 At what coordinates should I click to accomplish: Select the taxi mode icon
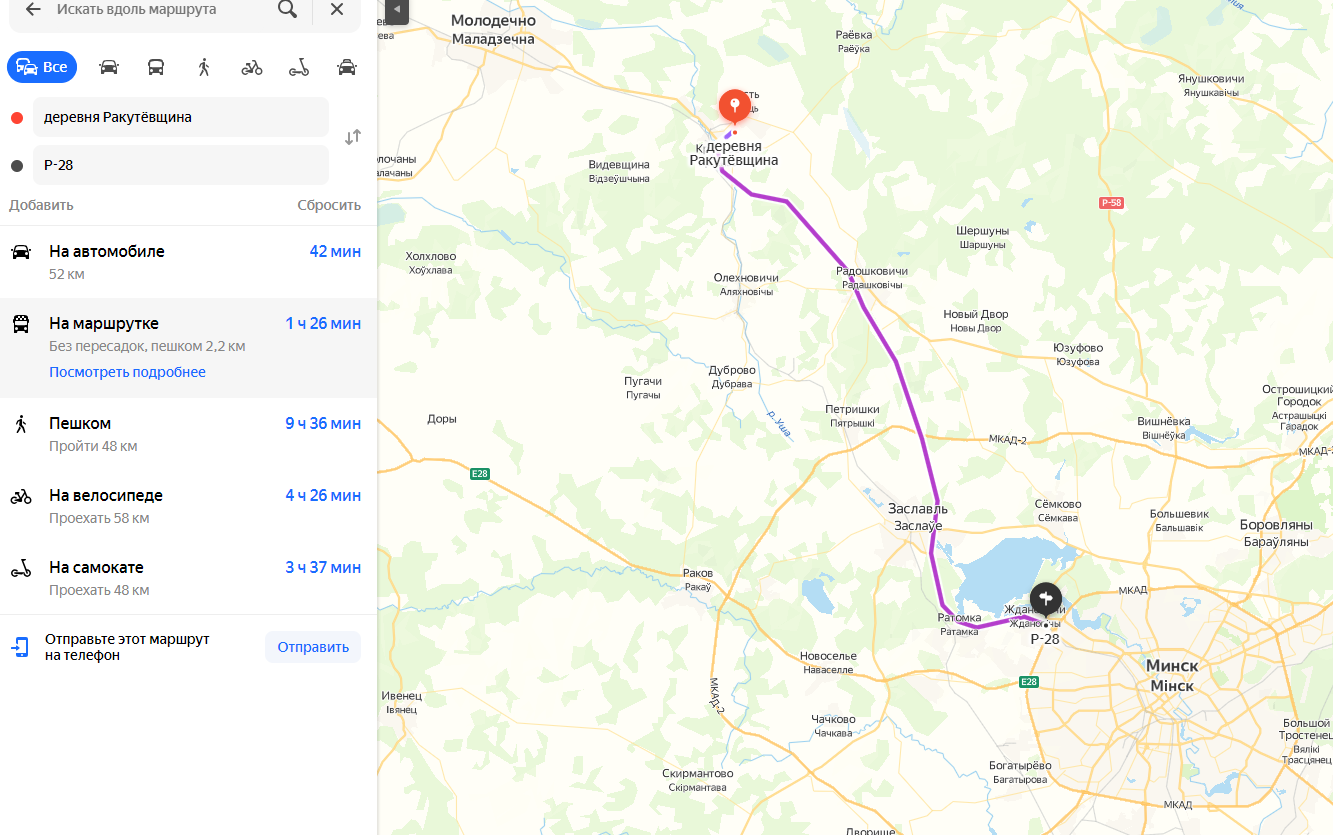[x=347, y=67]
